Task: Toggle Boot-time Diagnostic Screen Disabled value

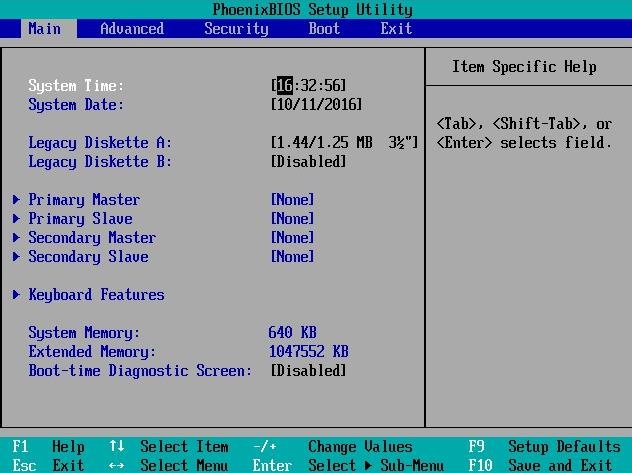Action: coord(308,370)
